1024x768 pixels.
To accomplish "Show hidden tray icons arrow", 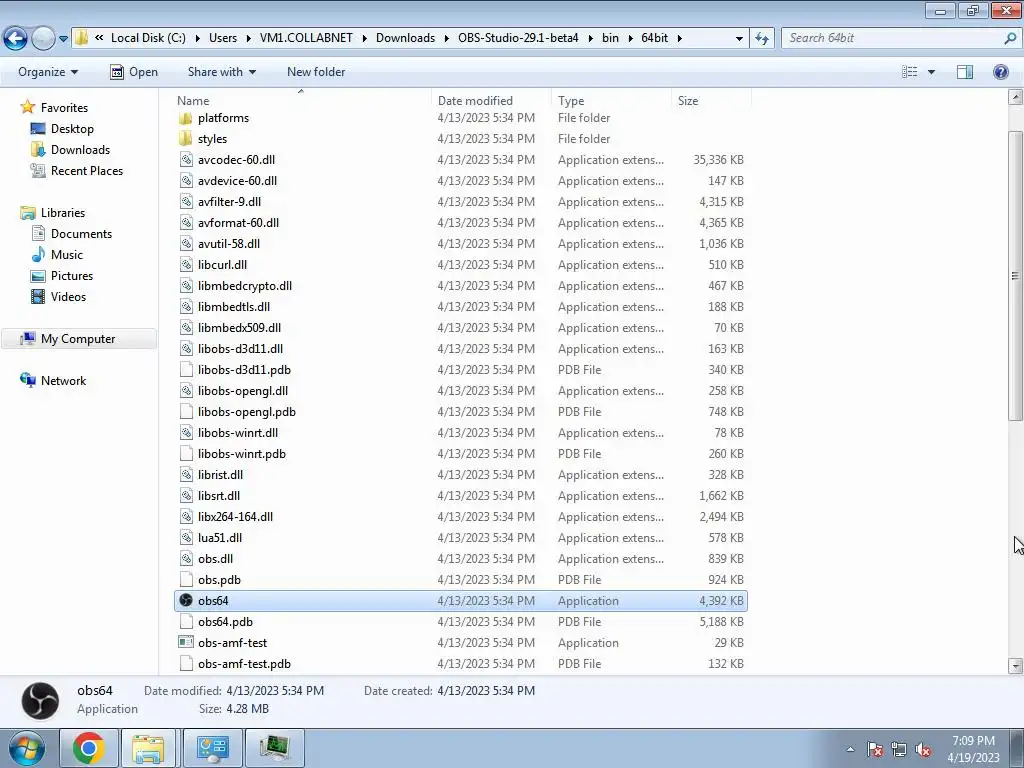I will tap(850, 750).
